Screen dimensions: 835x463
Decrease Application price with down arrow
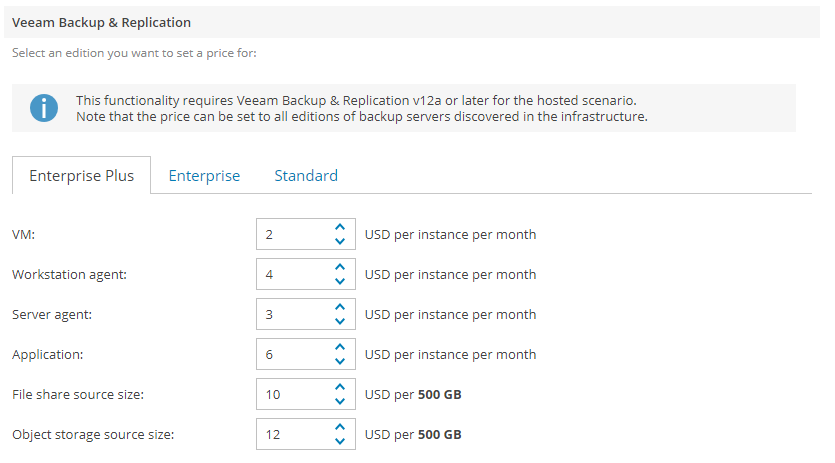[340, 361]
